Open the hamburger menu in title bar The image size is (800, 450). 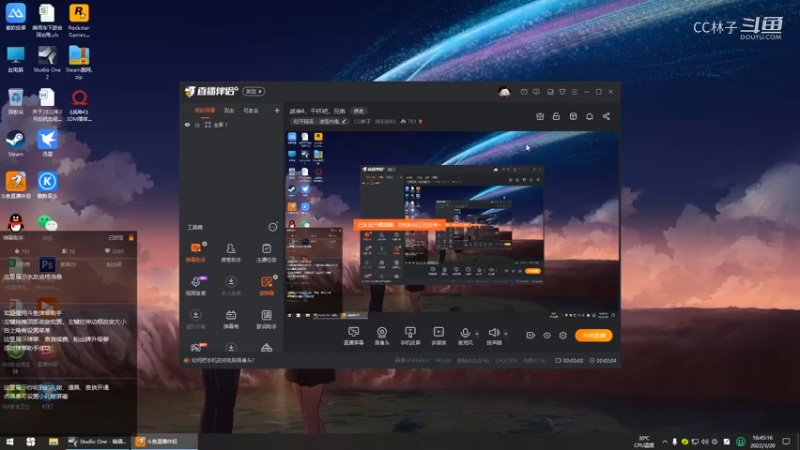pyautogui.click(x=574, y=92)
